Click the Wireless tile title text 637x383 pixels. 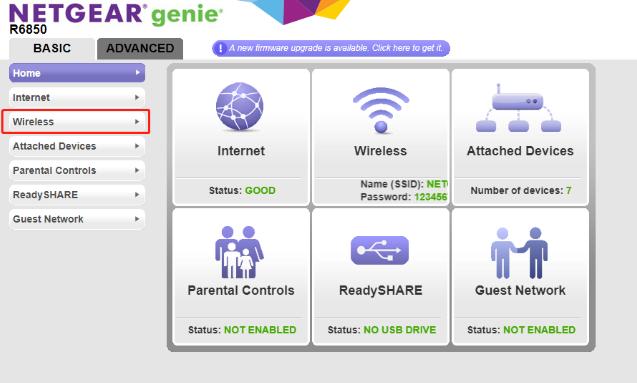pyautogui.click(x=380, y=151)
